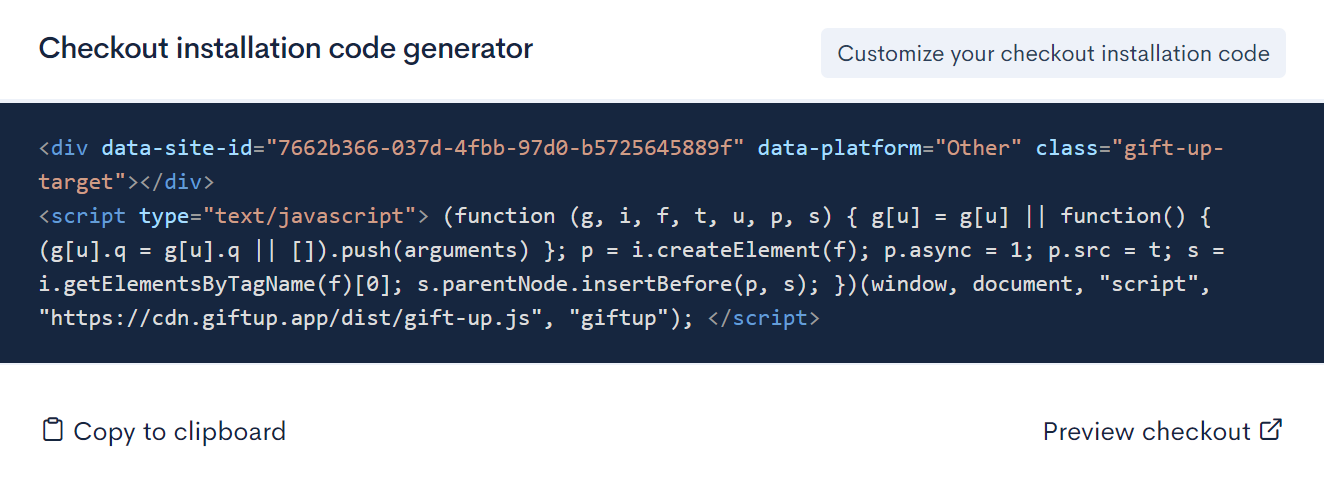Click the clipboard icon beside Copy to clipboard
Viewport: 1324px width, 490px height.
pyautogui.click(x=52, y=430)
